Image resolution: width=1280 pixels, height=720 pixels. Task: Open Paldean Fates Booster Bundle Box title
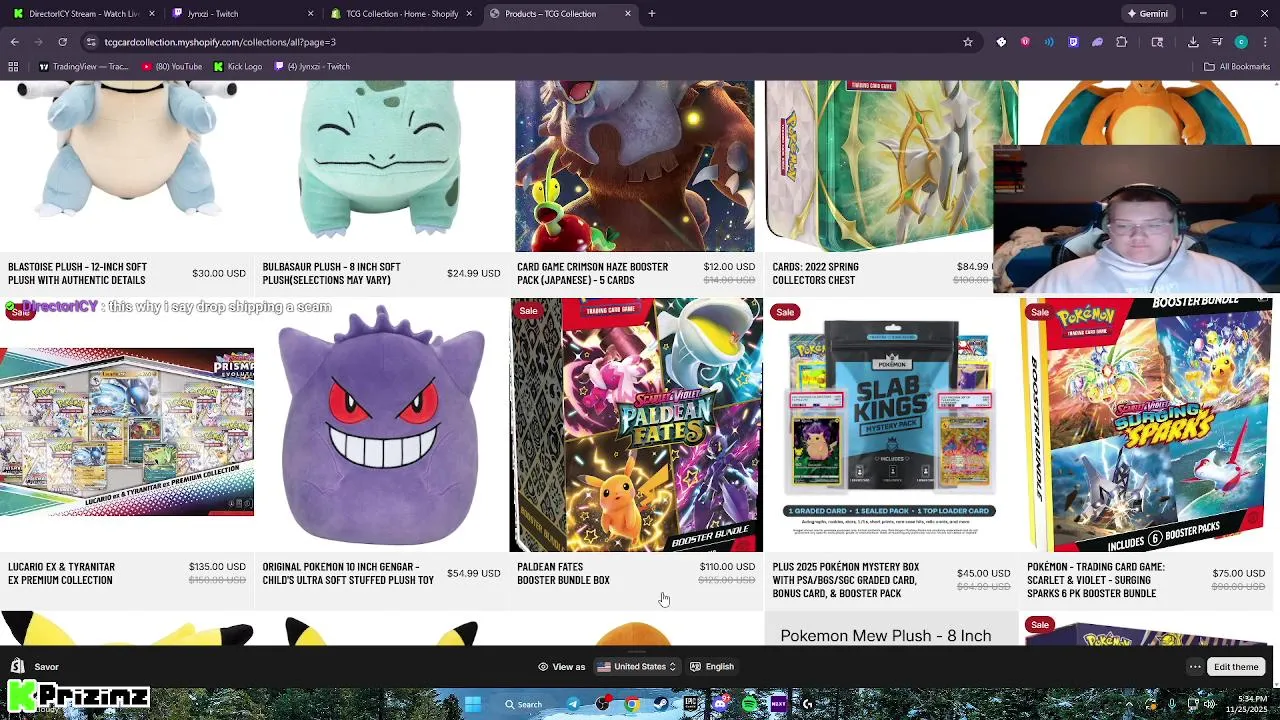[563, 573]
